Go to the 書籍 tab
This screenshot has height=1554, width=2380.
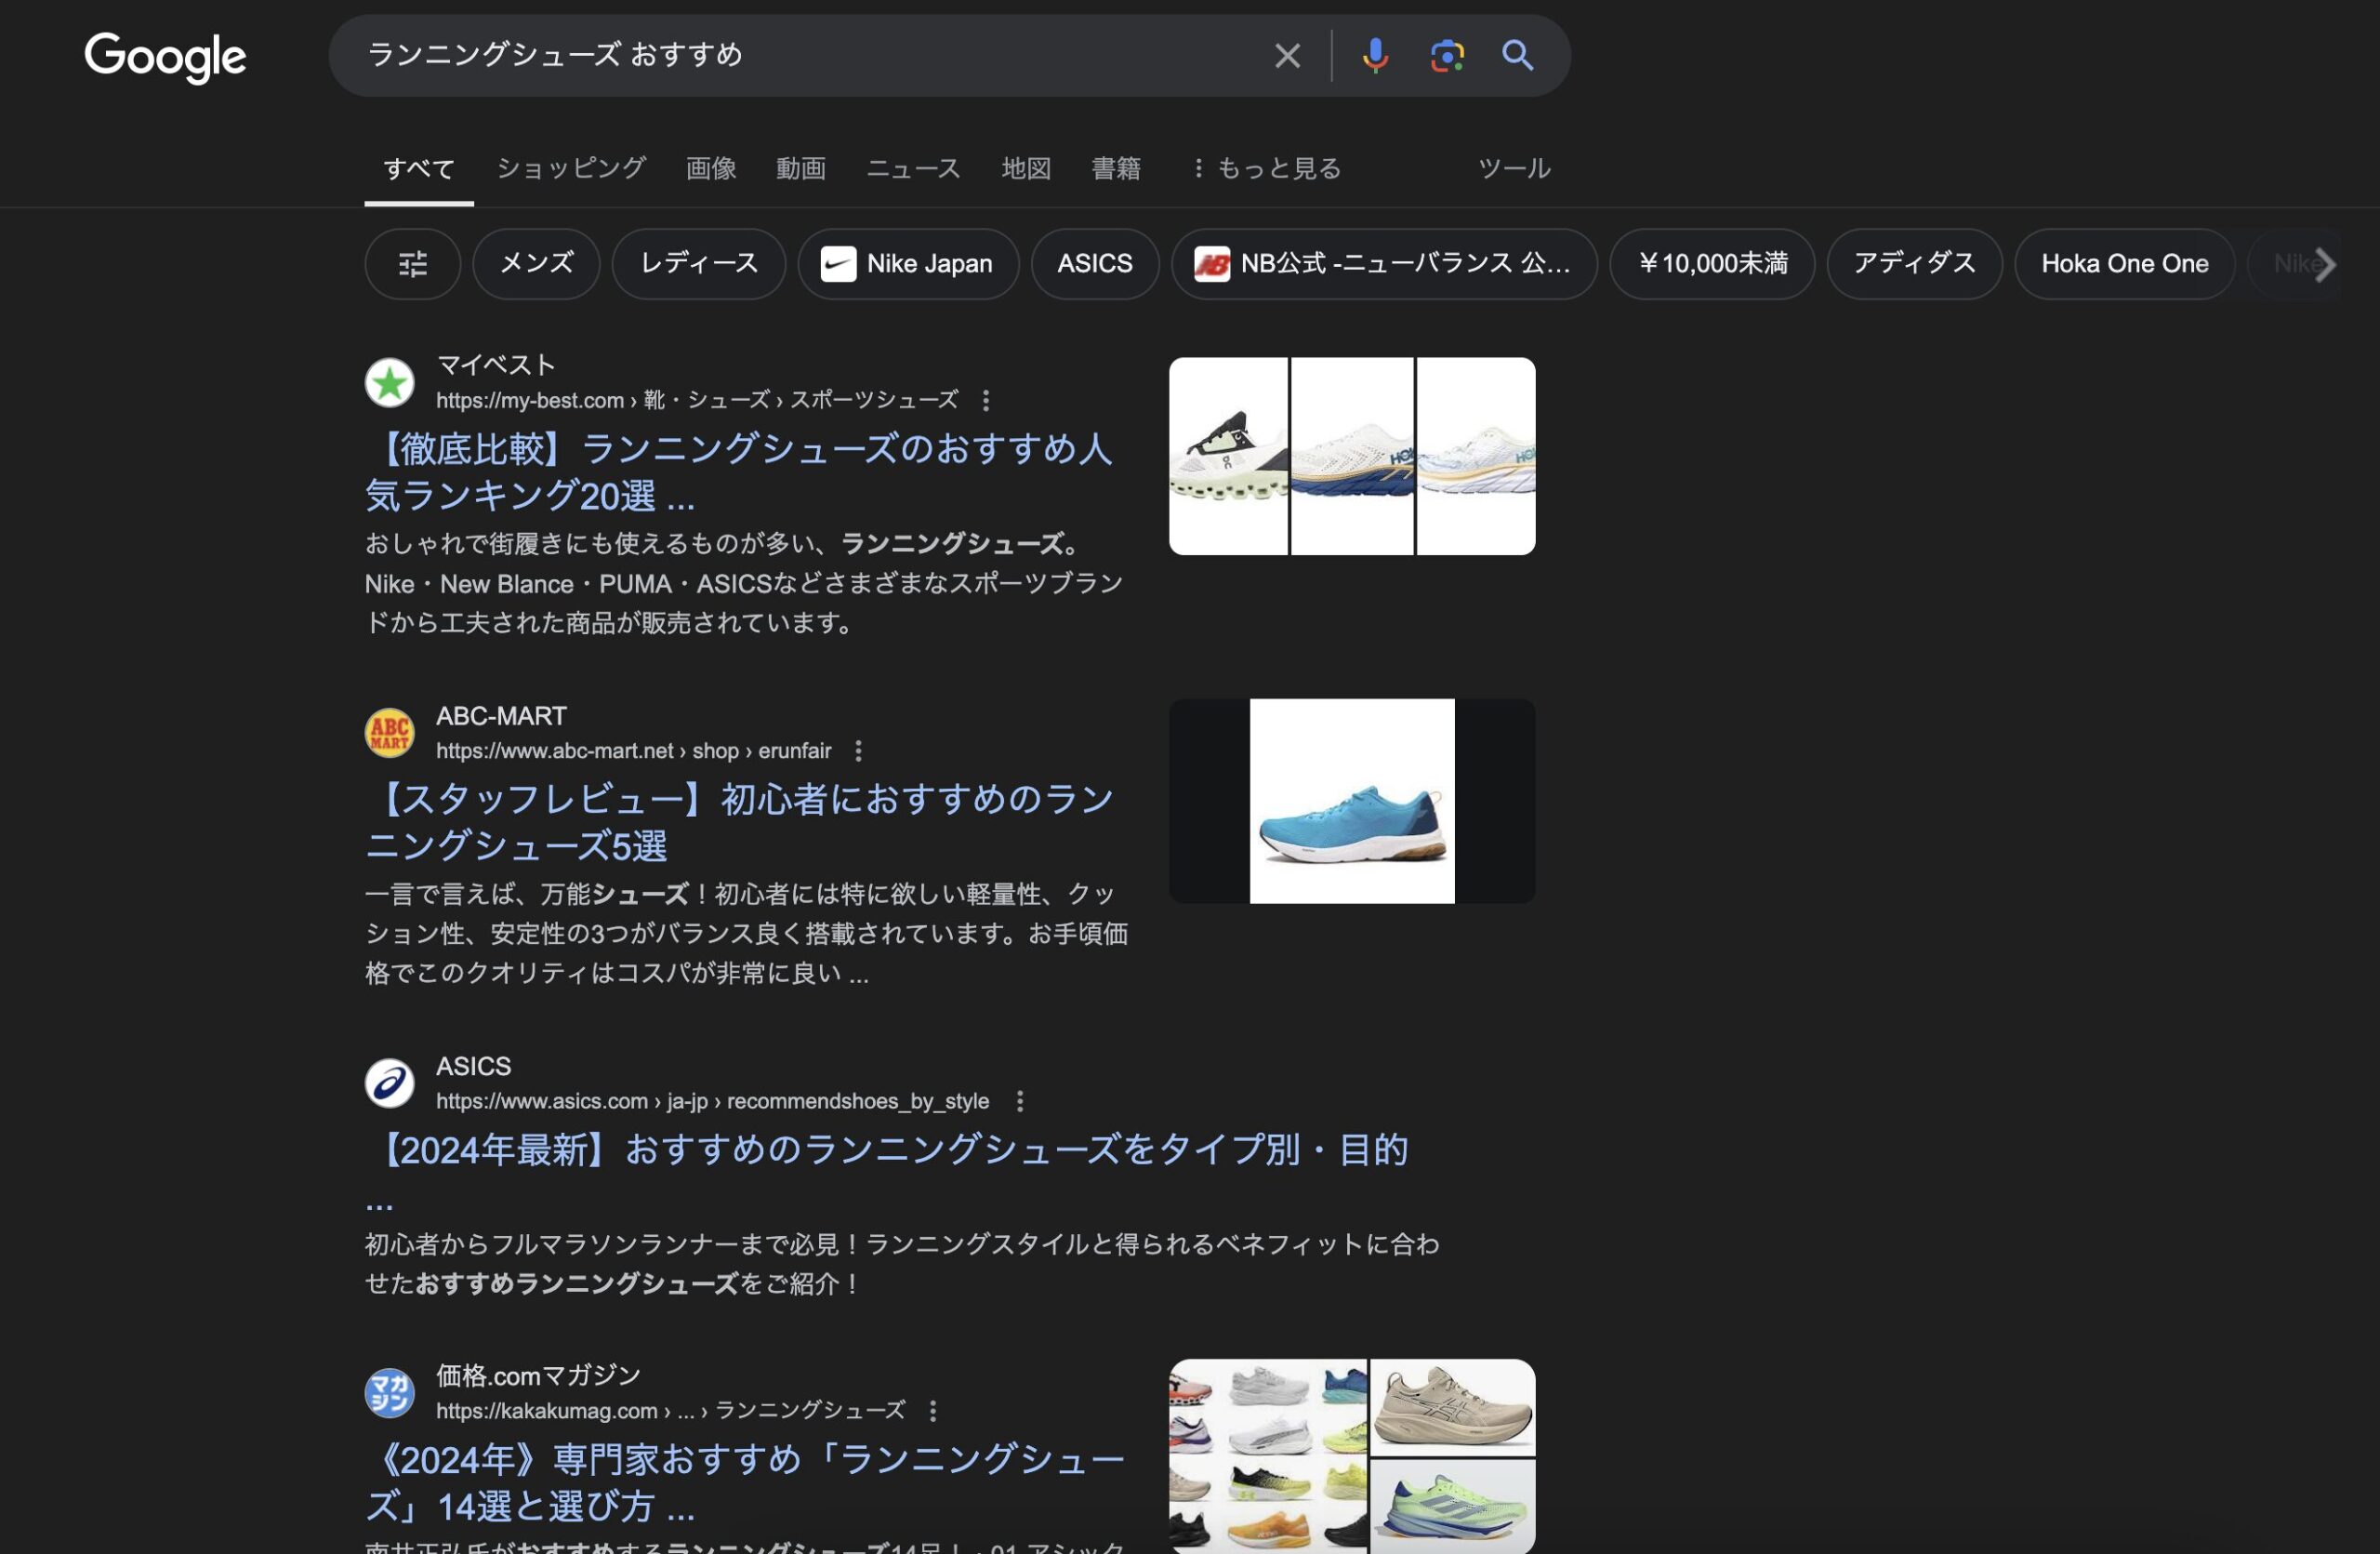[x=1116, y=168]
